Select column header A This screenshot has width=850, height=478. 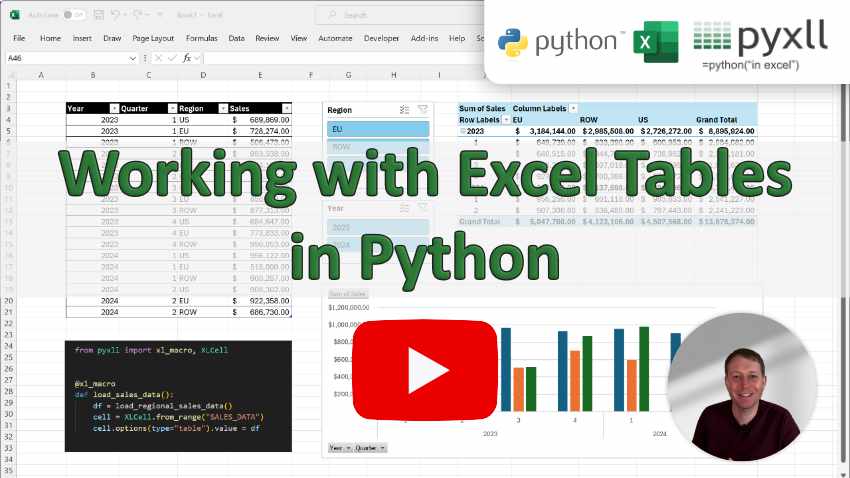41,75
